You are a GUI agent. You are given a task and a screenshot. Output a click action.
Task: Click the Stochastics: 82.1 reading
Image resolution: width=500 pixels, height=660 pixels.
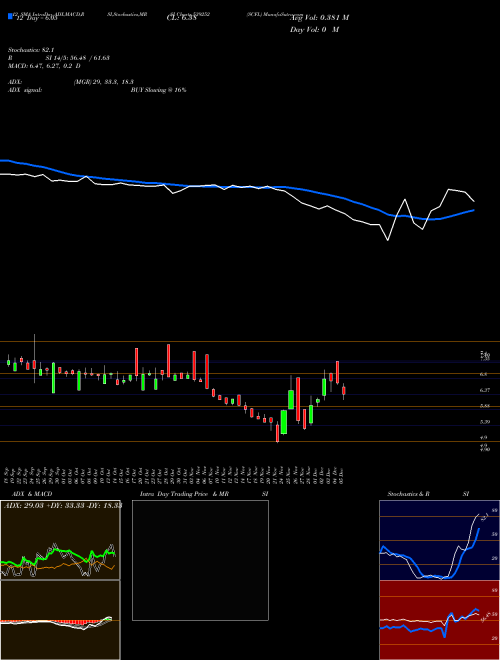(x=29, y=50)
